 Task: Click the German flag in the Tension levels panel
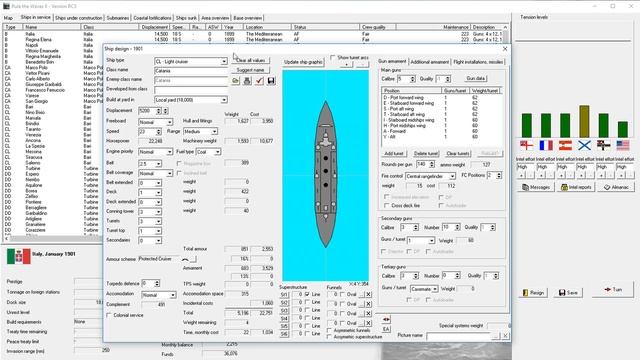[603, 145]
